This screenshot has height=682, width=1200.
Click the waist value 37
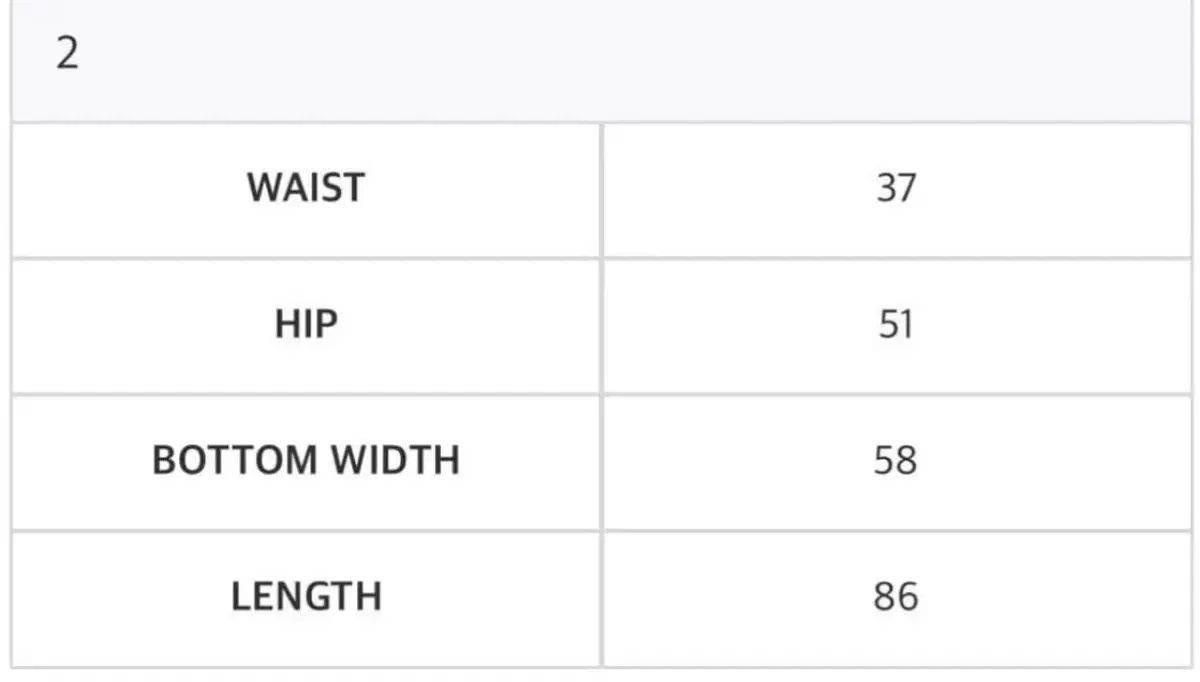(895, 188)
